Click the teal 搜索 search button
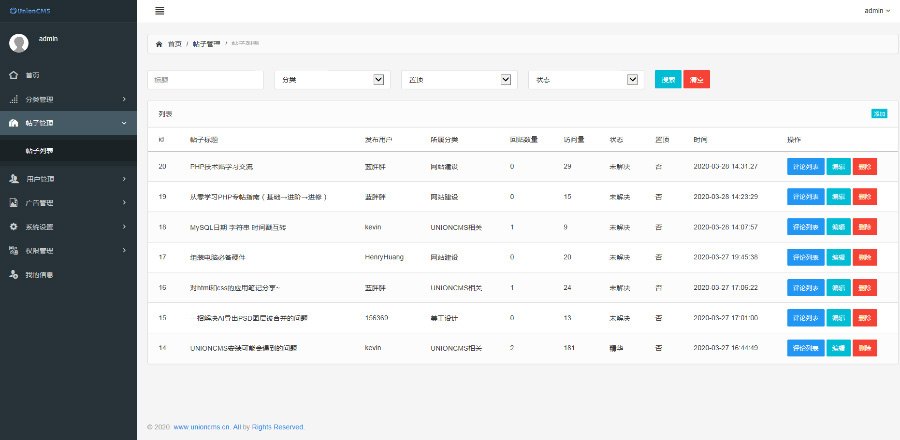The image size is (900, 440). (x=668, y=80)
